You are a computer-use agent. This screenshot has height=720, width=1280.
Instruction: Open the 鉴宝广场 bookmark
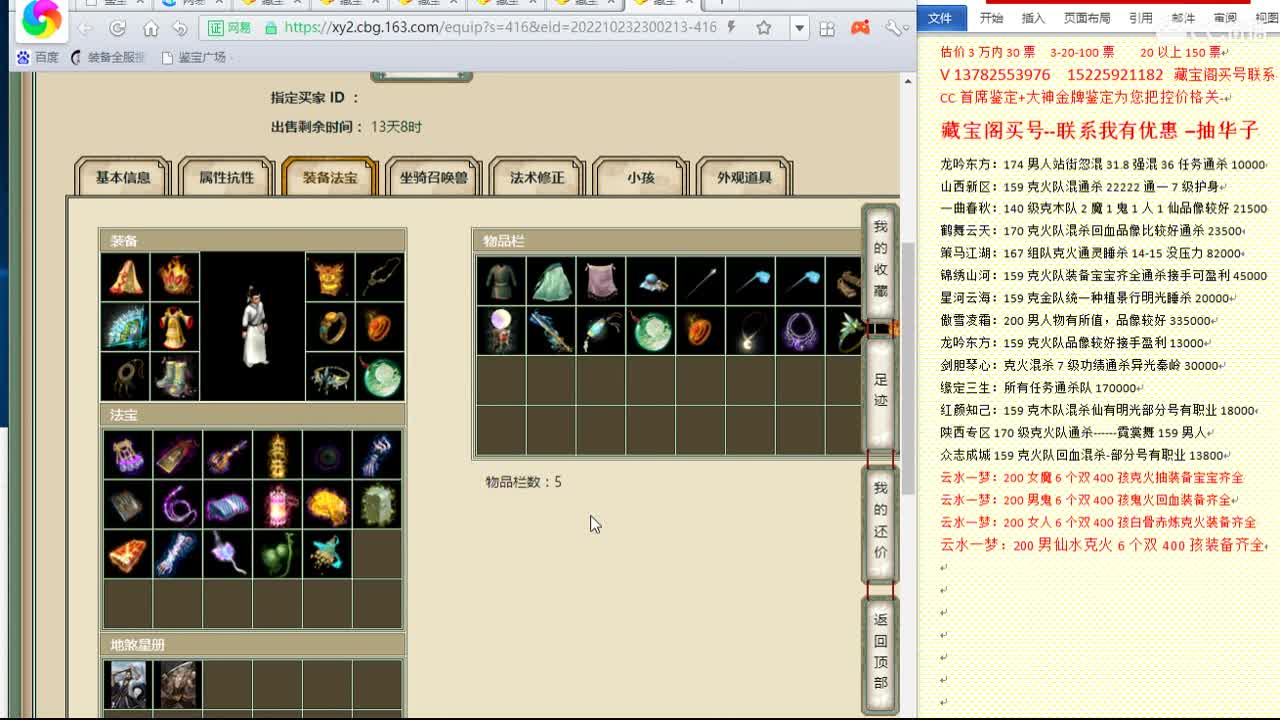[x=194, y=57]
